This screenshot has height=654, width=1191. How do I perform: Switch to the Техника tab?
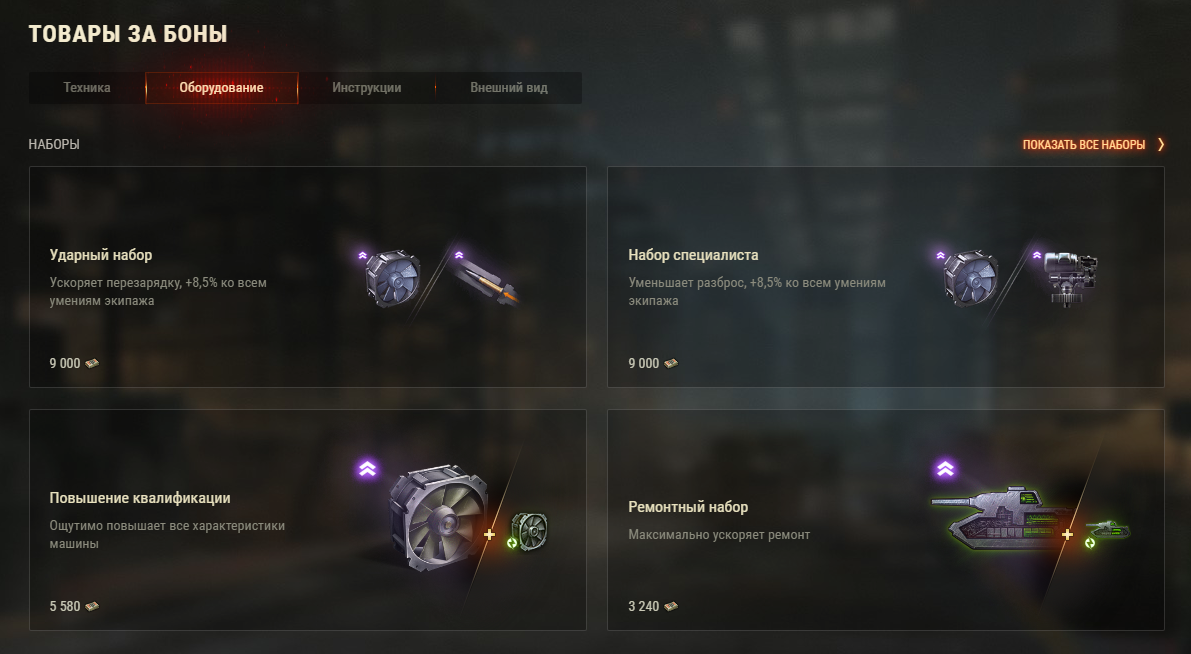[87, 87]
